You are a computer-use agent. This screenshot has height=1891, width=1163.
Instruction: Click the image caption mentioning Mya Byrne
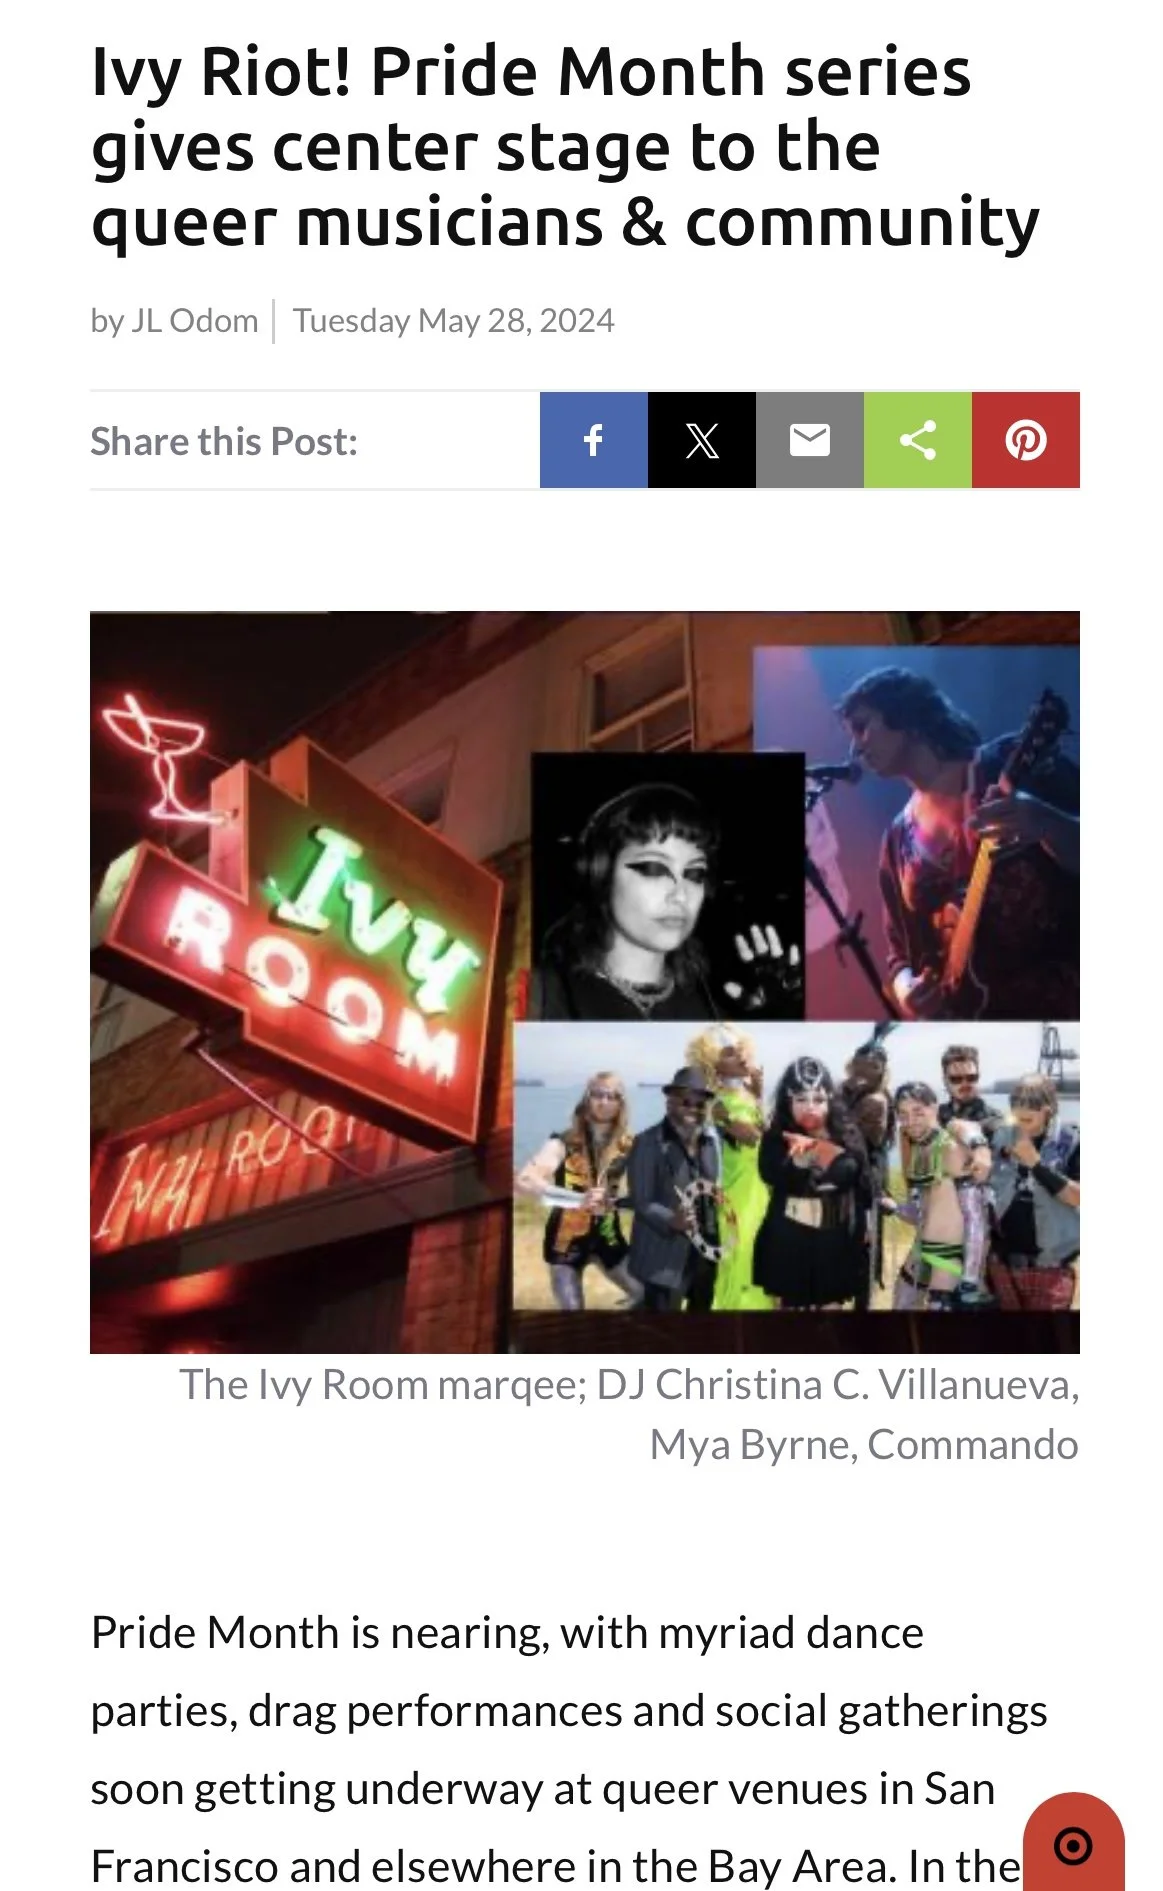coord(629,1414)
